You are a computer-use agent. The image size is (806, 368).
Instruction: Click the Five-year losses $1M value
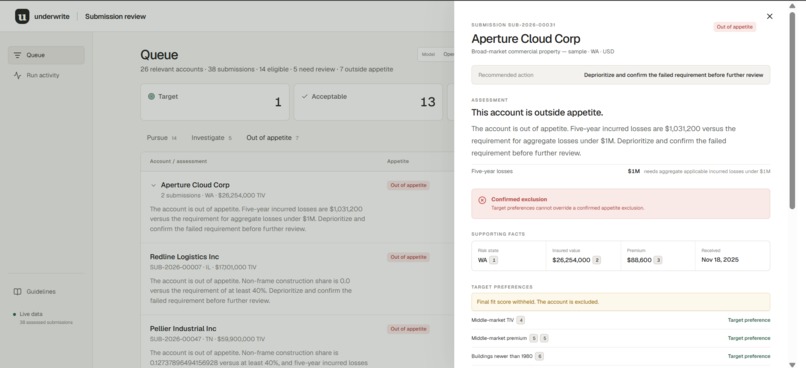633,171
